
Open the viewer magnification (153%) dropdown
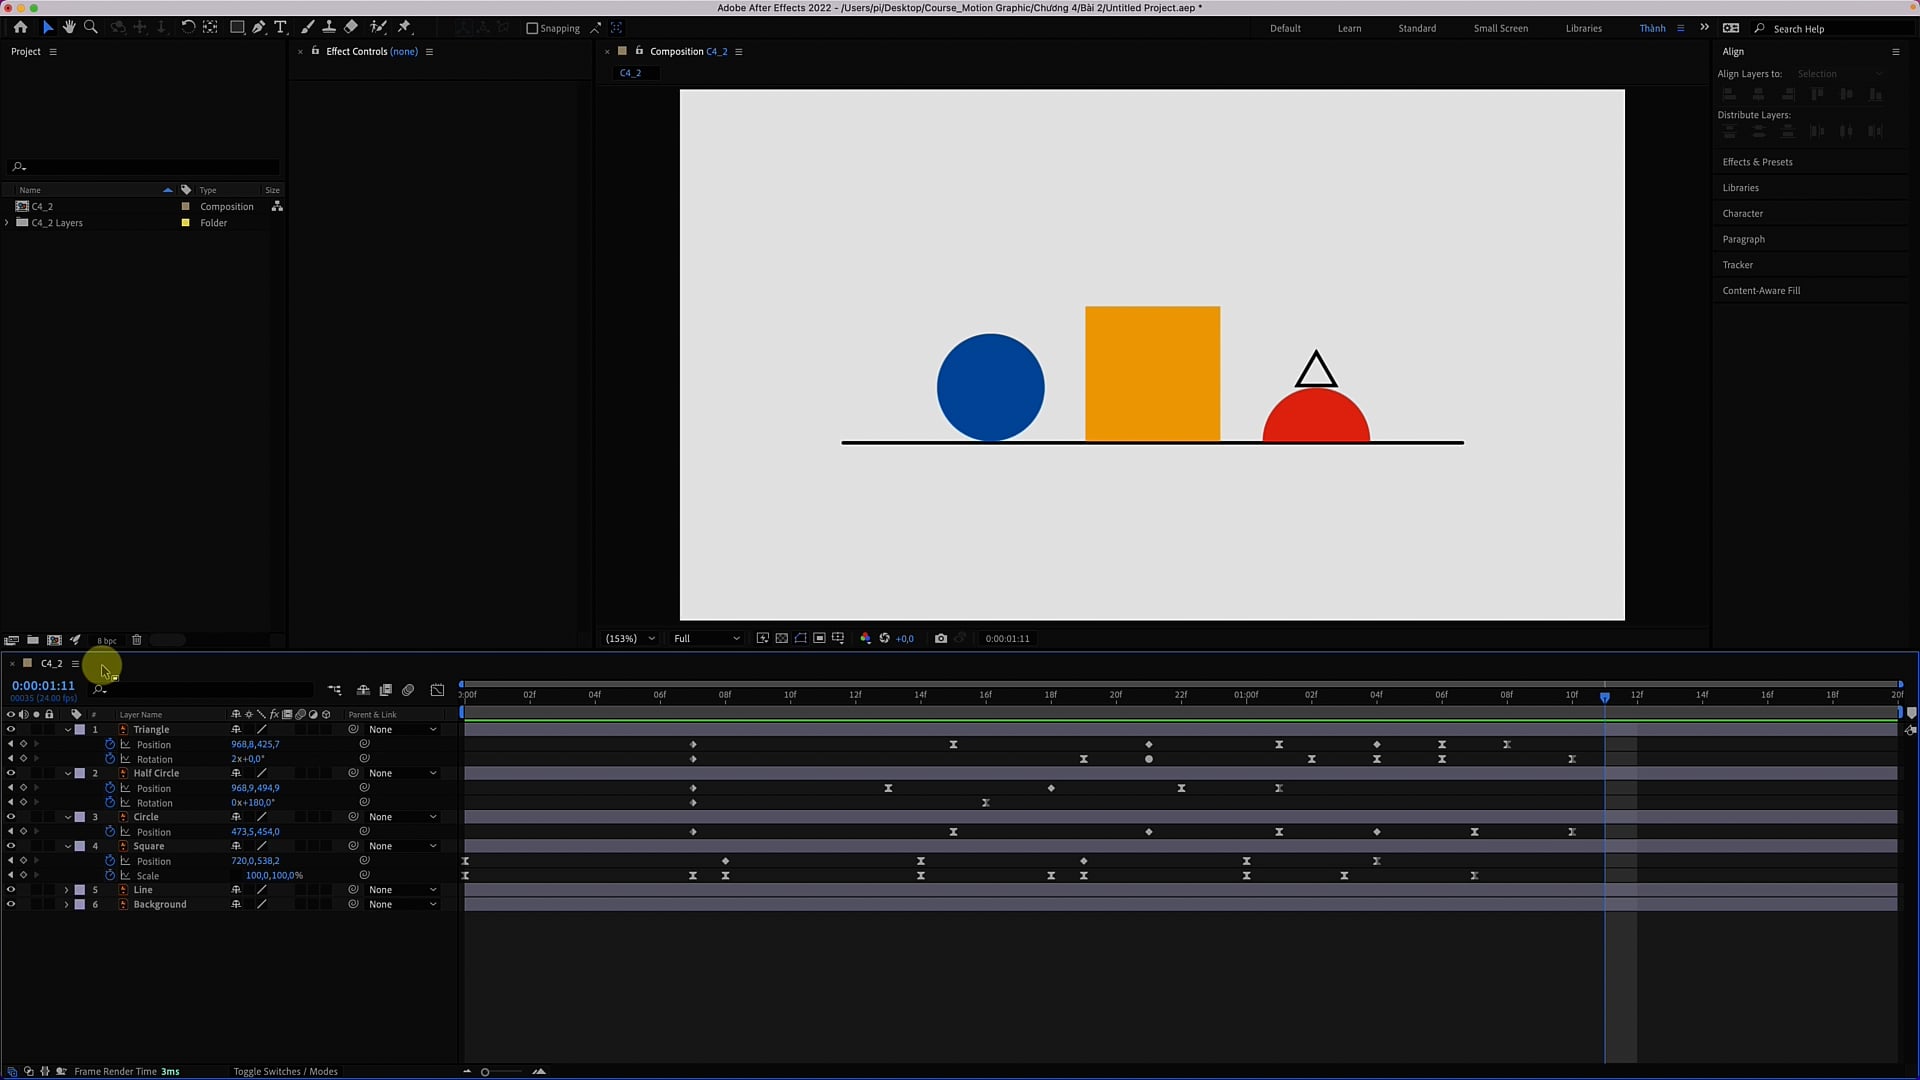point(630,638)
